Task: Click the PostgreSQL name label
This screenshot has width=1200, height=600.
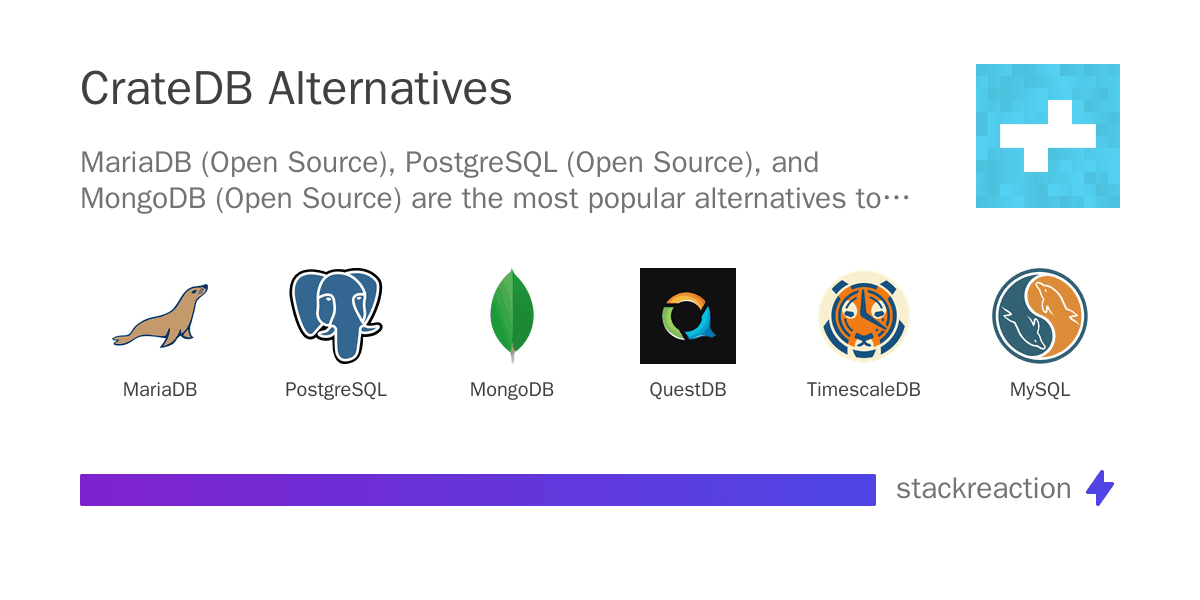Action: pyautogui.click(x=336, y=390)
